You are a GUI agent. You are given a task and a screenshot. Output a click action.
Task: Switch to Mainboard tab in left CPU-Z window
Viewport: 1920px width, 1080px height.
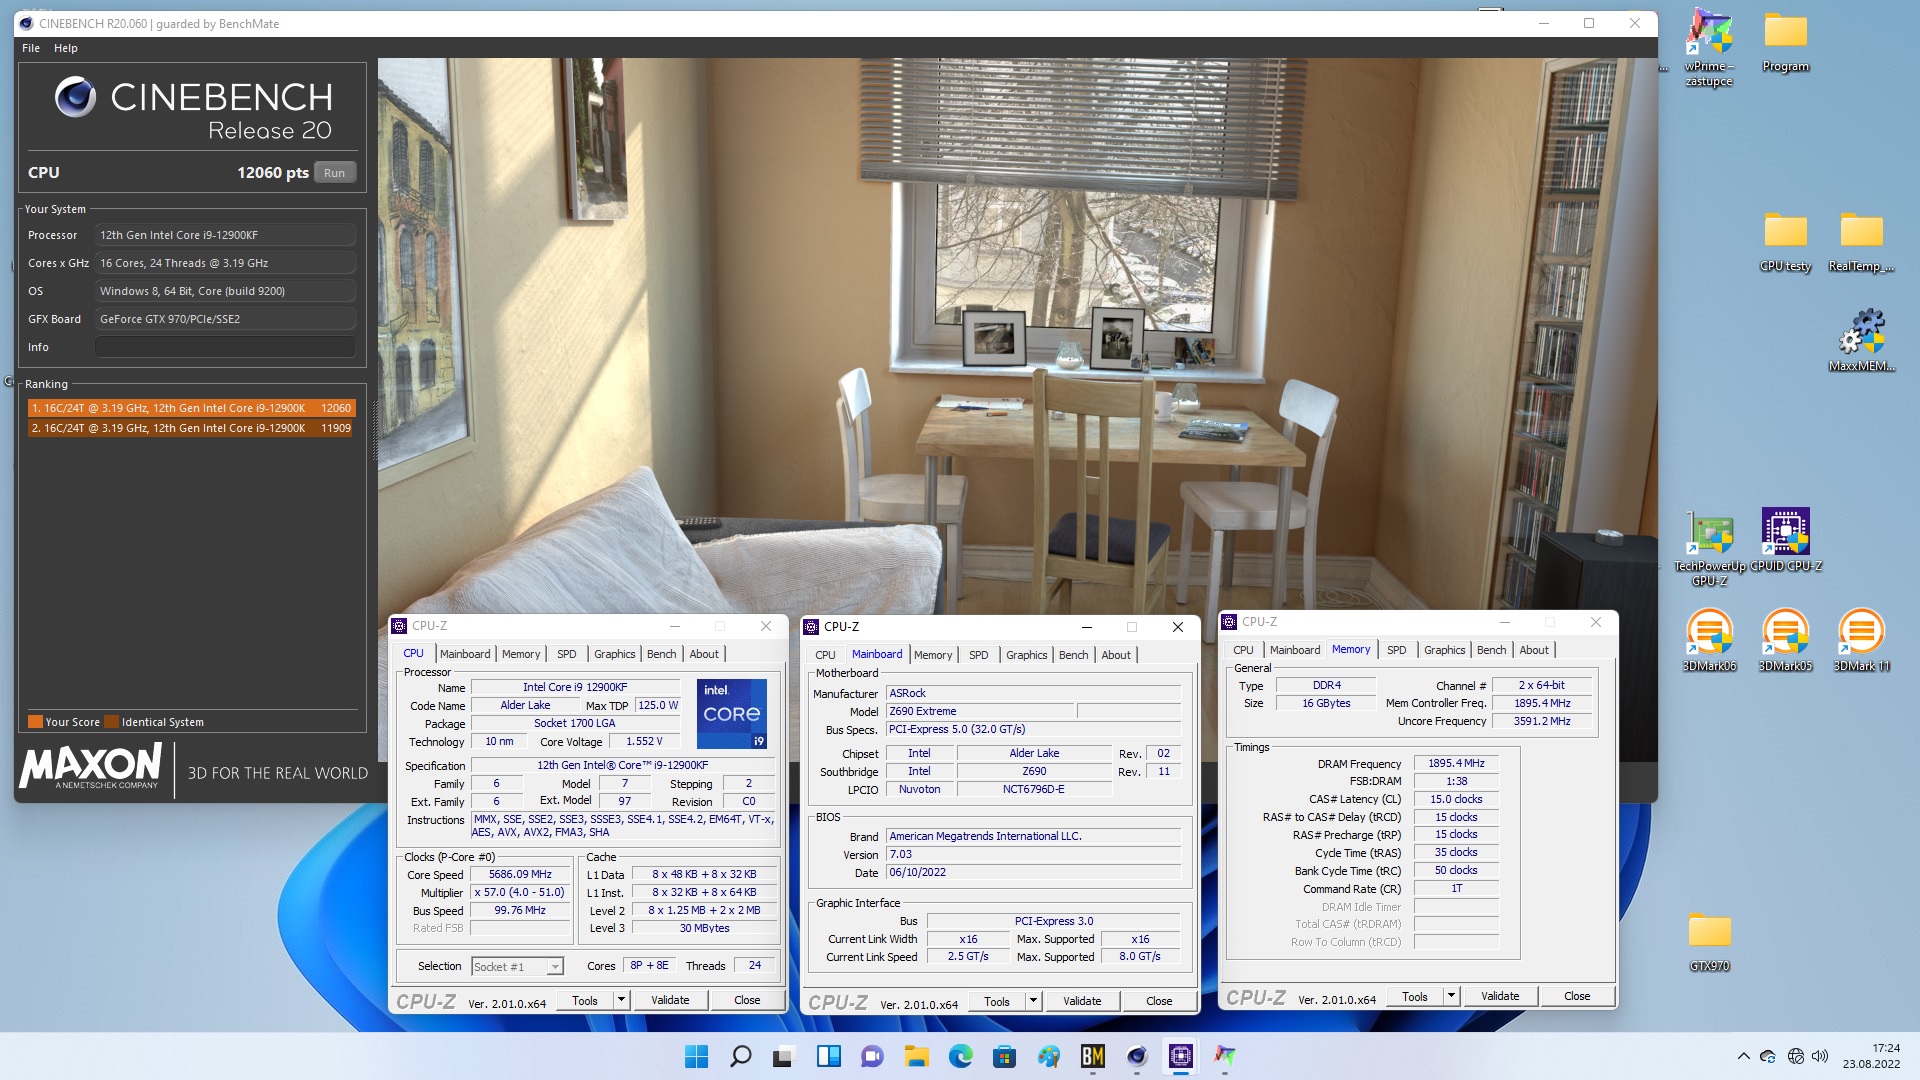click(x=465, y=654)
